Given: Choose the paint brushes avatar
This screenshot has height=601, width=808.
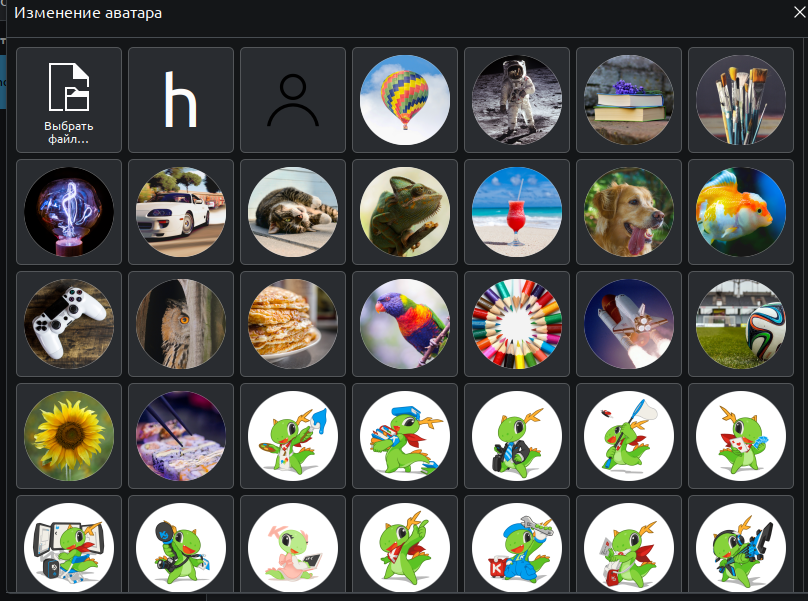Looking at the screenshot, I should tap(740, 100).
